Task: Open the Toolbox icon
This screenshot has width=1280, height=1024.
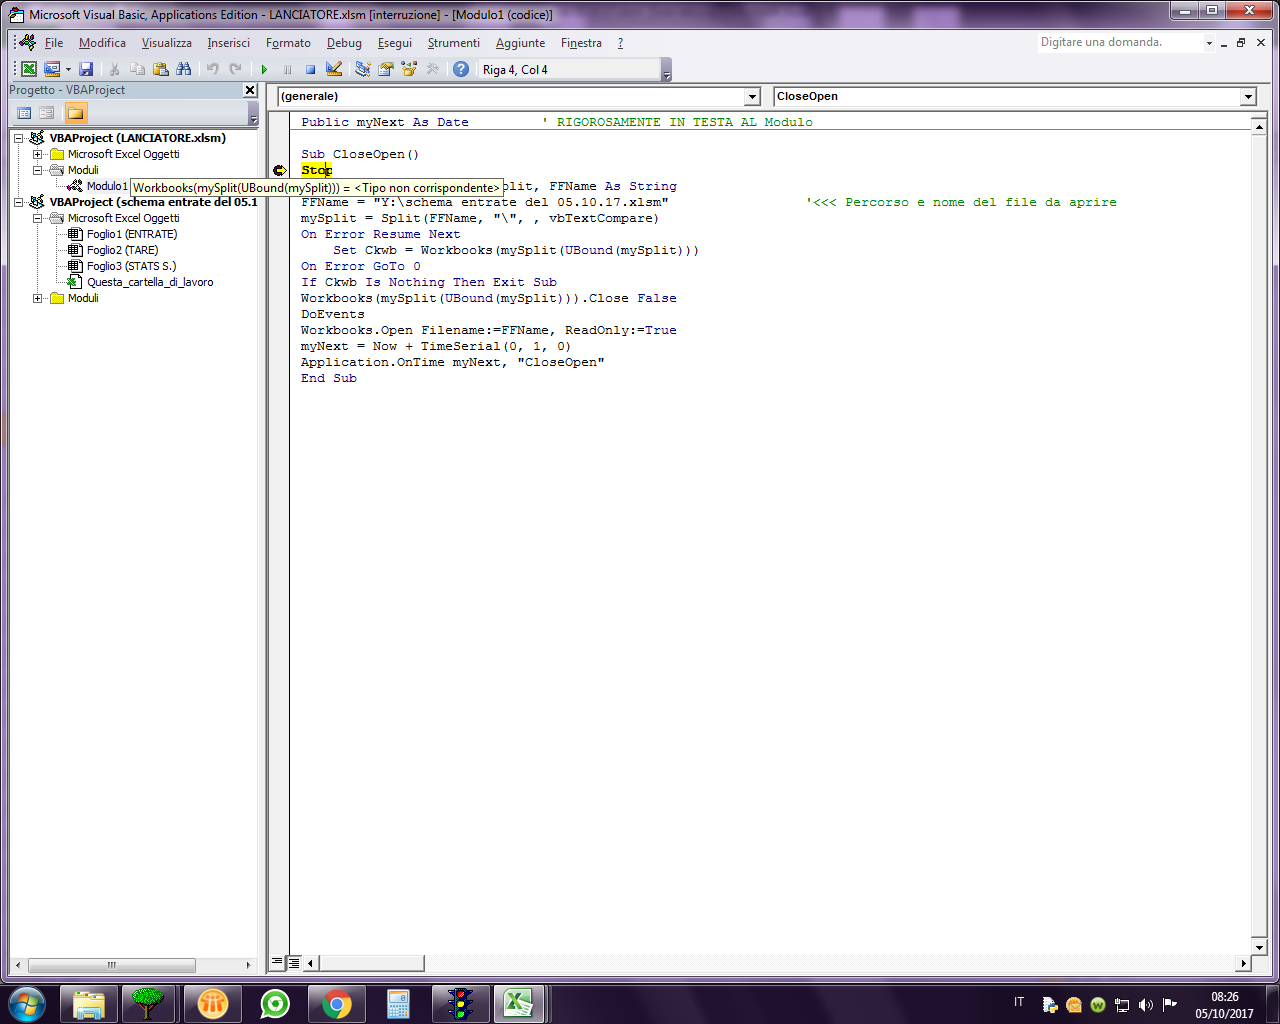Action: tap(432, 69)
